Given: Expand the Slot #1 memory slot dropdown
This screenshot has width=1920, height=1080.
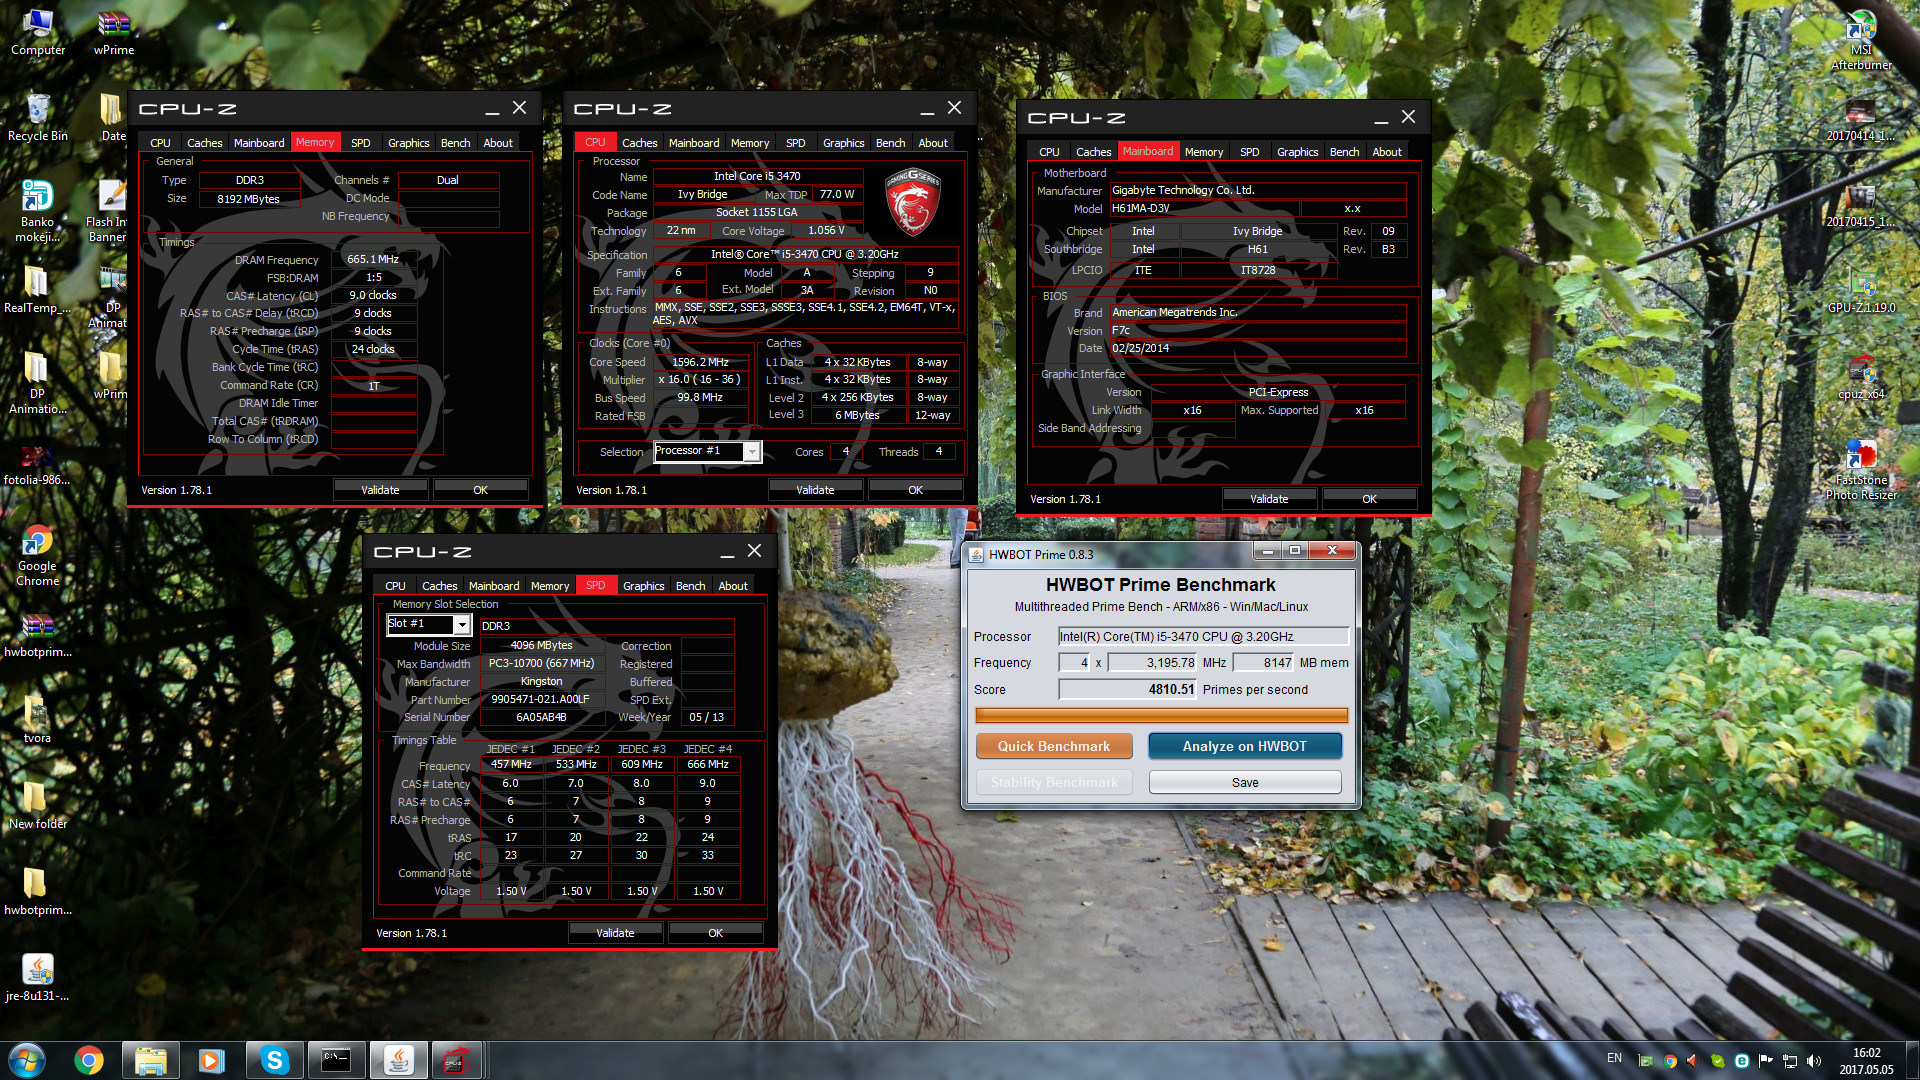Looking at the screenshot, I should [461, 625].
